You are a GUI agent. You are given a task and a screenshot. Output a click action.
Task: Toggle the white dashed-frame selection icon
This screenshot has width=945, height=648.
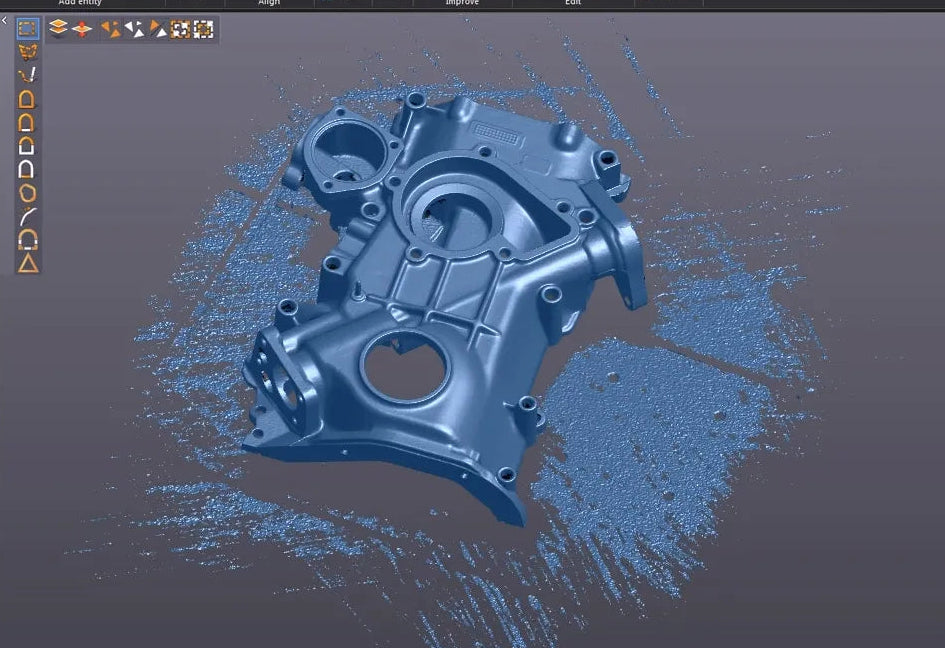tap(203, 29)
